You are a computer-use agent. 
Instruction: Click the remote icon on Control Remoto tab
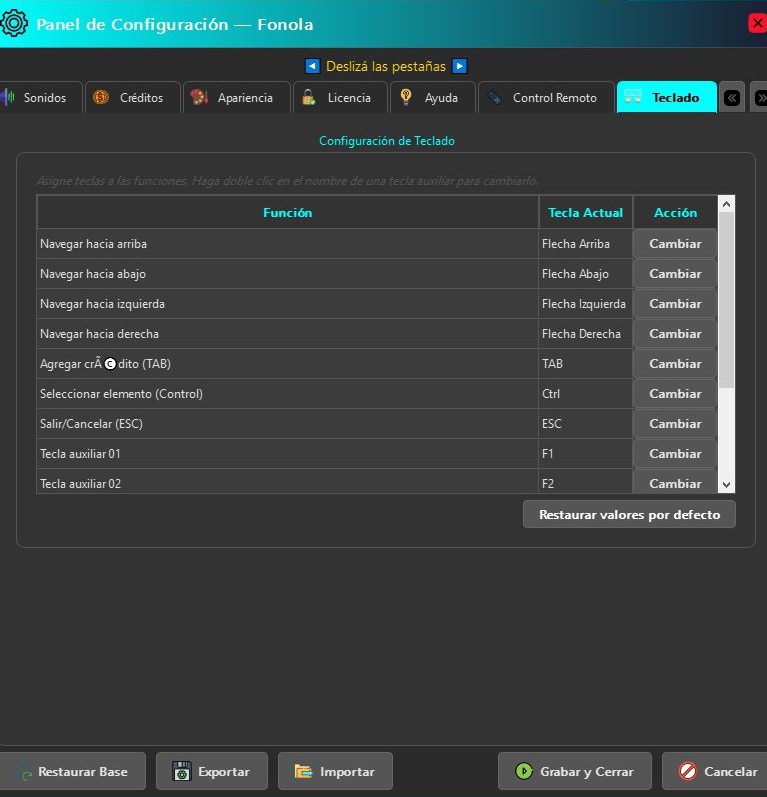[495, 97]
